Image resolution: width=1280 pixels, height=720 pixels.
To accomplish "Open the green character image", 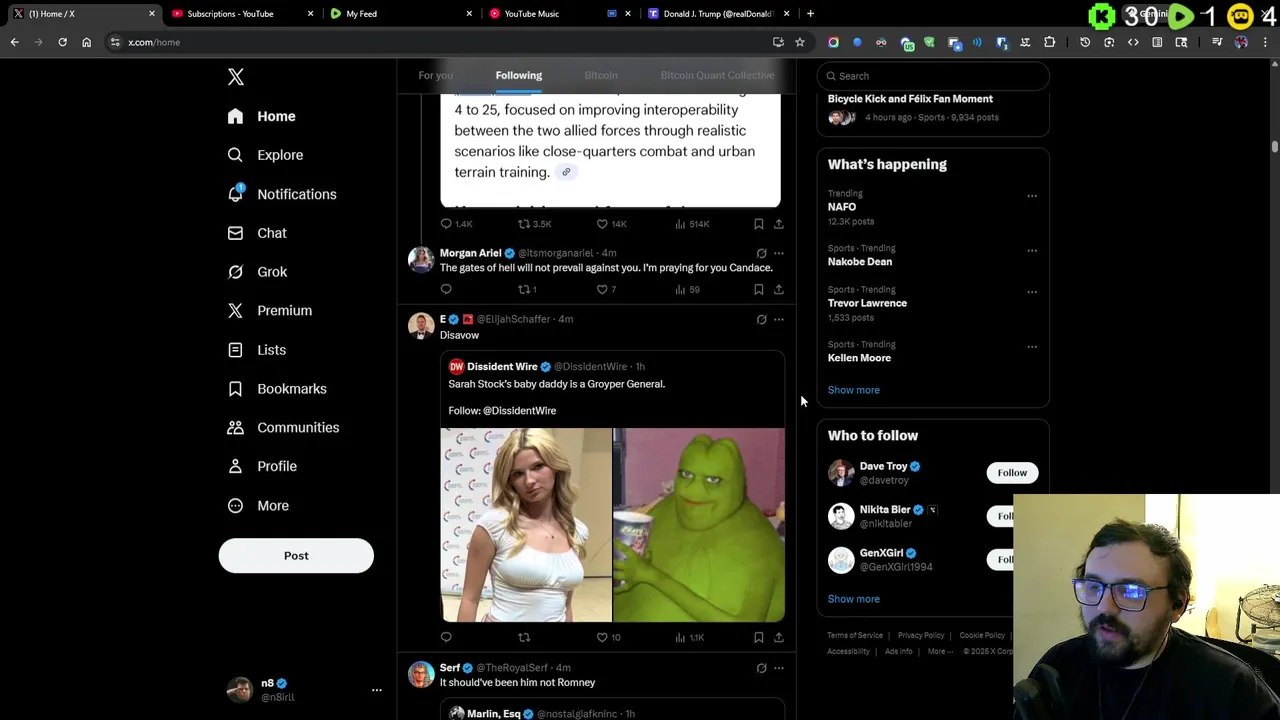I will pos(699,525).
